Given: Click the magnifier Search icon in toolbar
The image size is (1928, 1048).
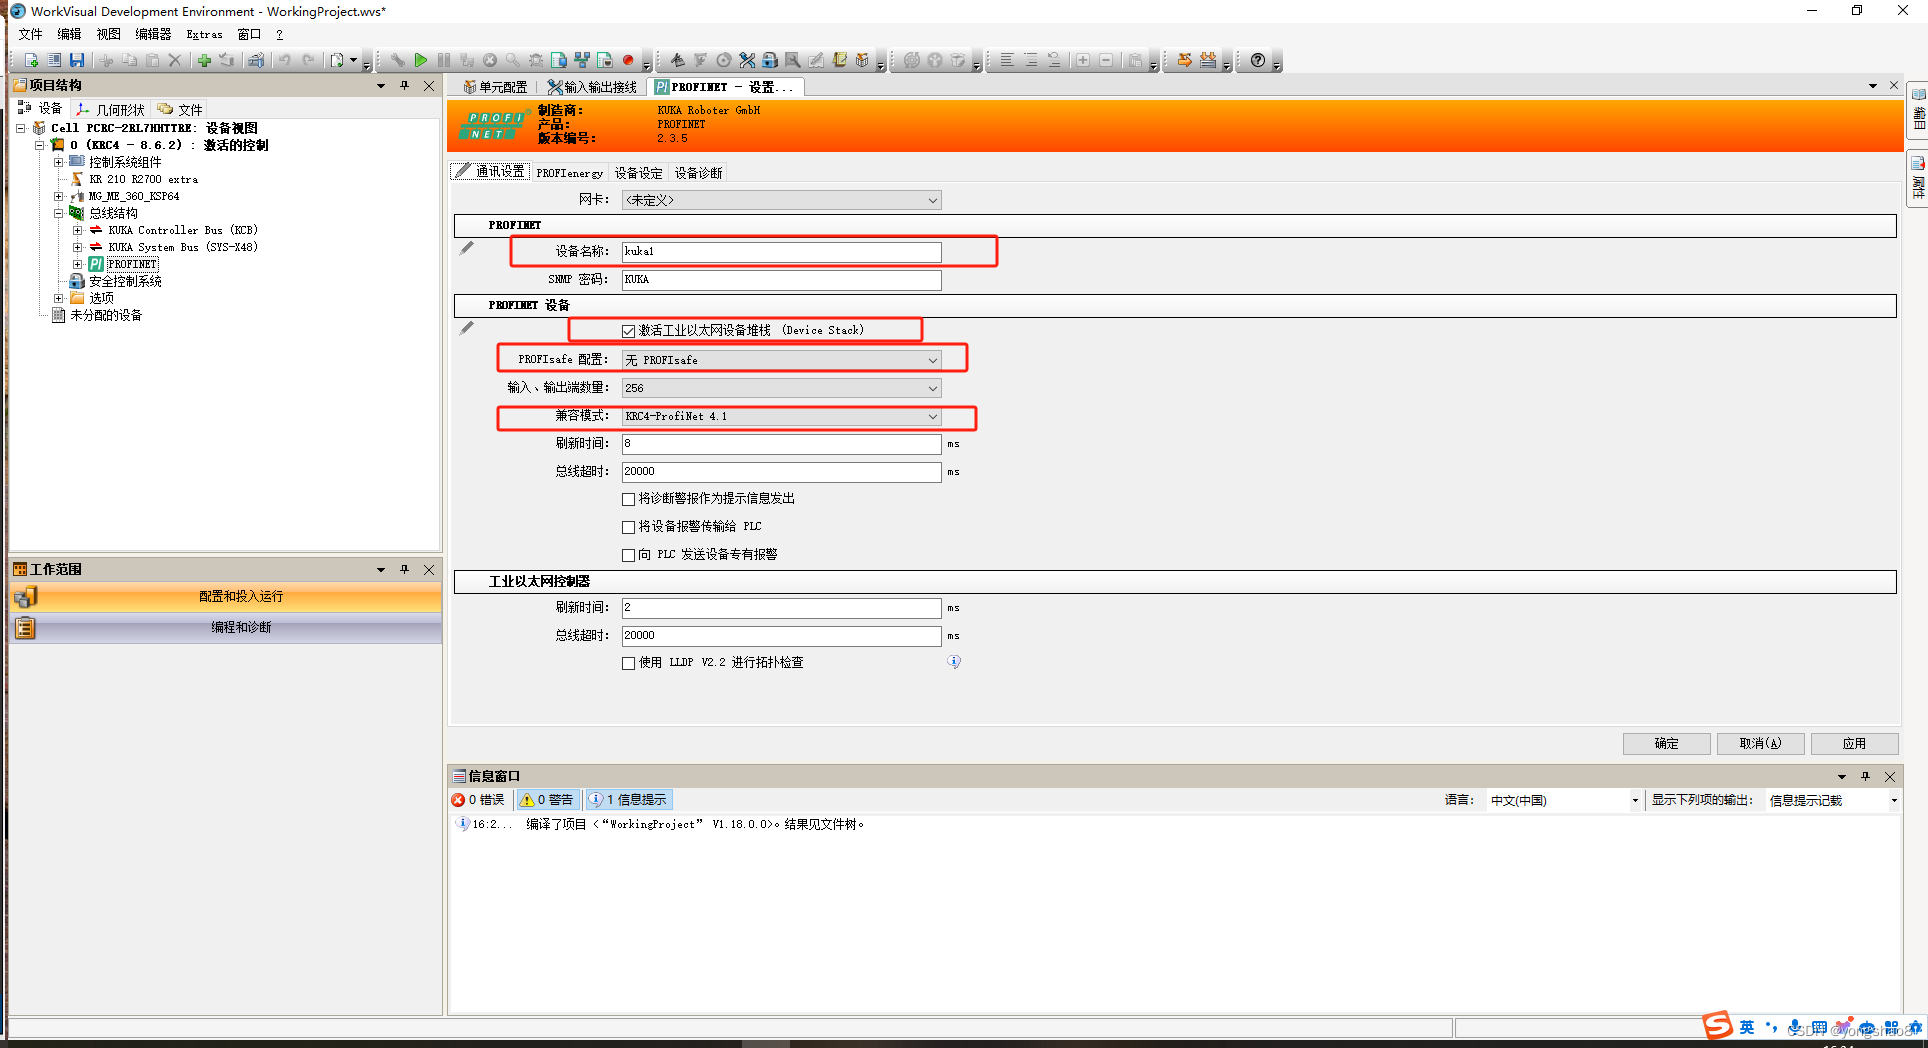Looking at the screenshot, I should [512, 60].
